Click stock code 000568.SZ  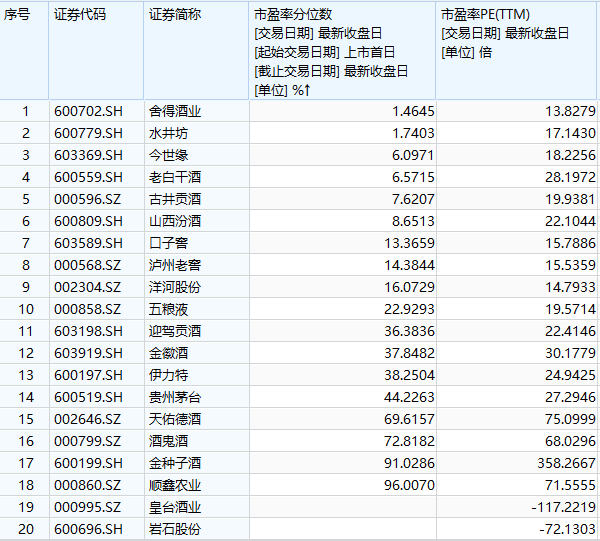(x=88, y=265)
